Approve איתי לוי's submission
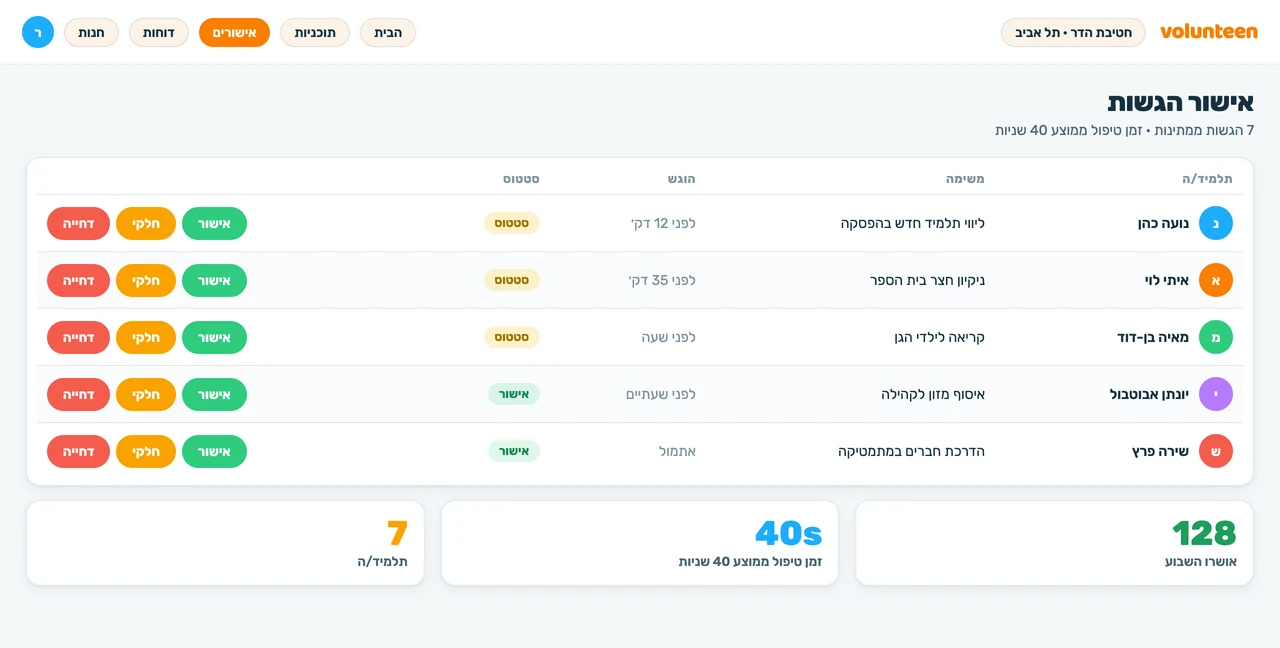The image size is (1280, 648). [x=214, y=280]
